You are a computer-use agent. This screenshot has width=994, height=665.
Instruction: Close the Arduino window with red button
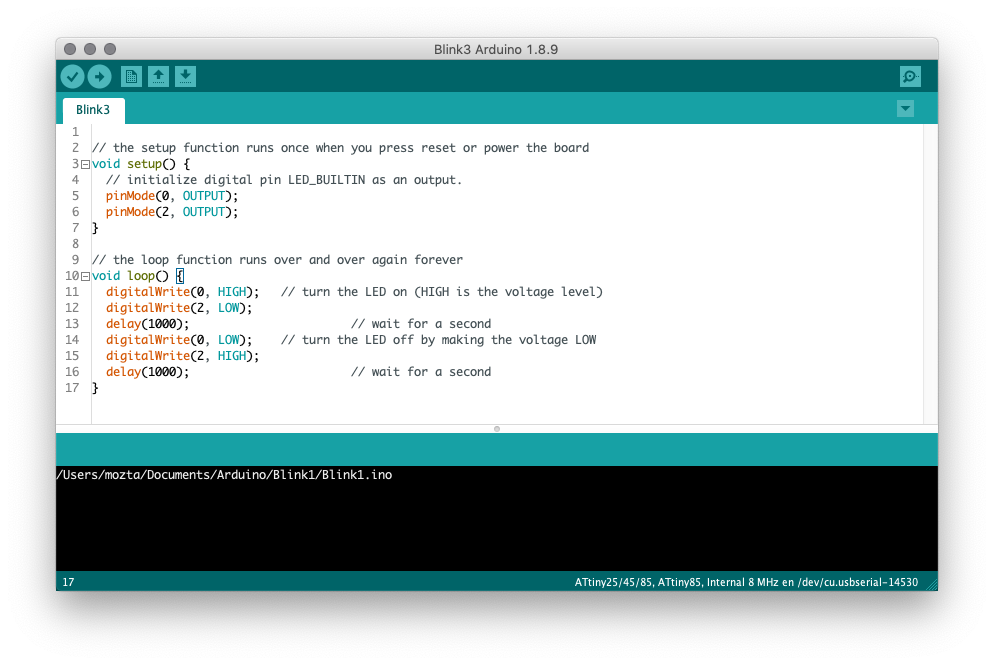pyautogui.click(x=70, y=49)
